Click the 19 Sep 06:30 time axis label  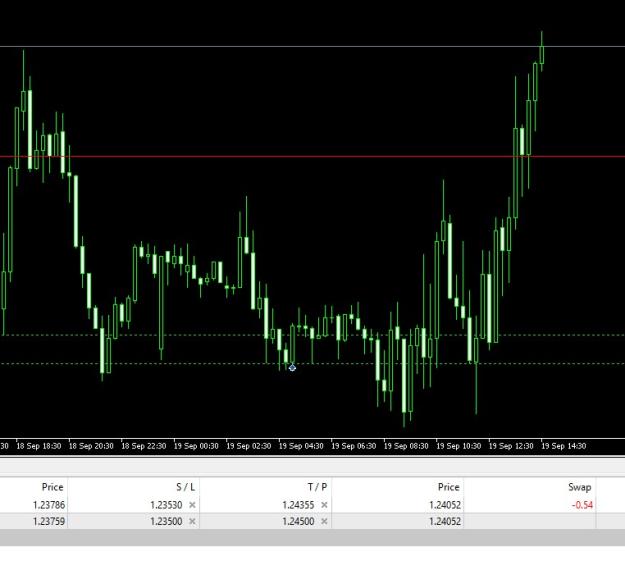354,446
